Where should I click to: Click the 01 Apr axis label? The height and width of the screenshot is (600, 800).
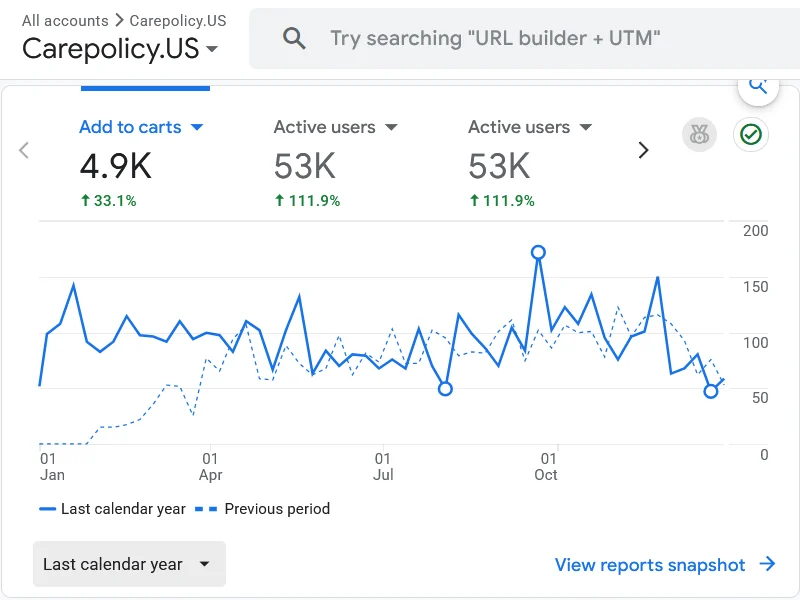pos(210,467)
